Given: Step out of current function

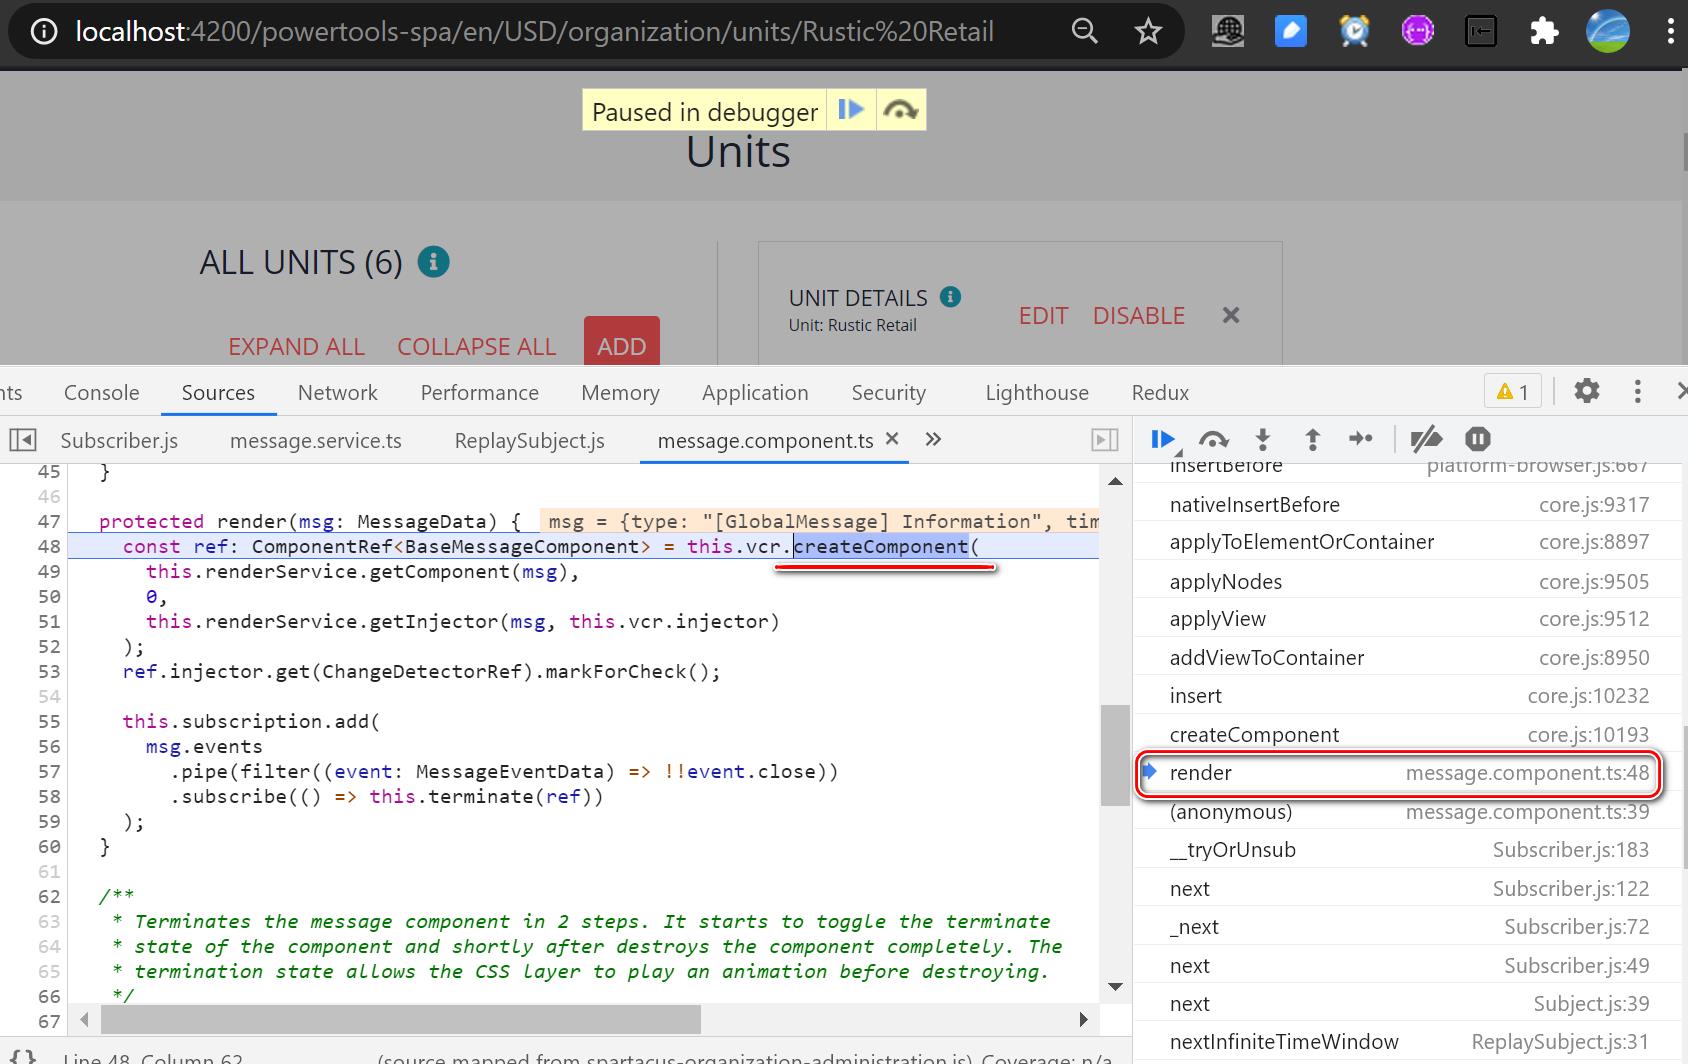Looking at the screenshot, I should (1313, 439).
